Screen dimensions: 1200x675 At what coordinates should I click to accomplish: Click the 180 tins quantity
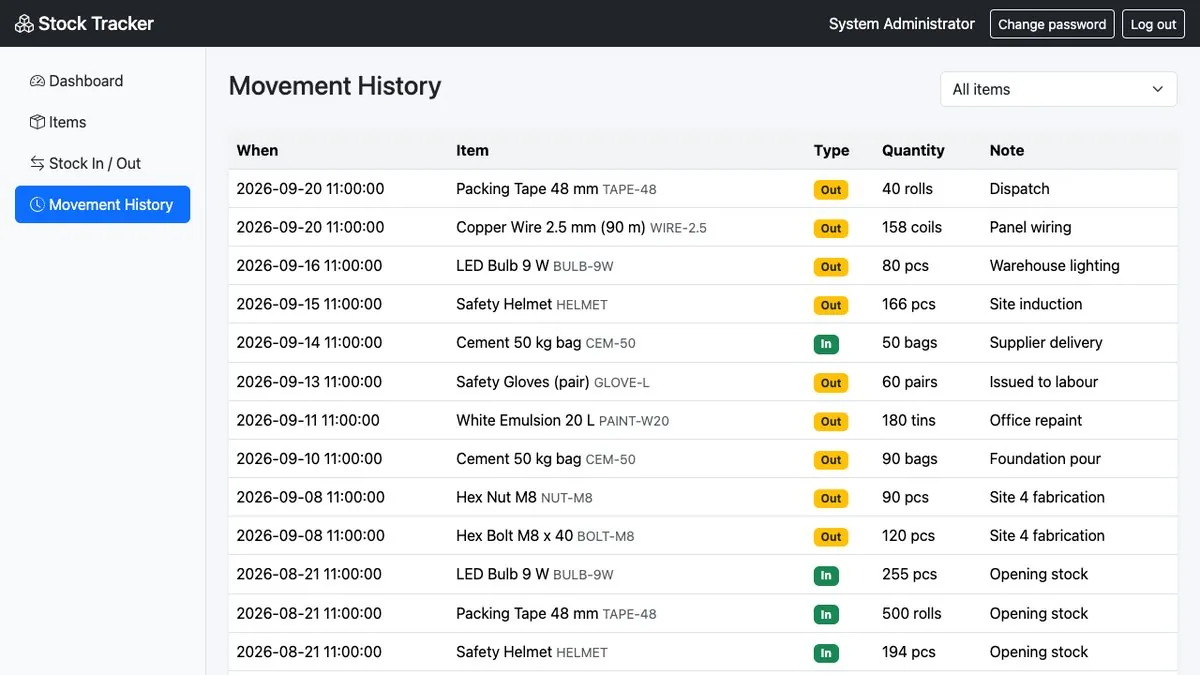pyautogui.click(x=909, y=420)
